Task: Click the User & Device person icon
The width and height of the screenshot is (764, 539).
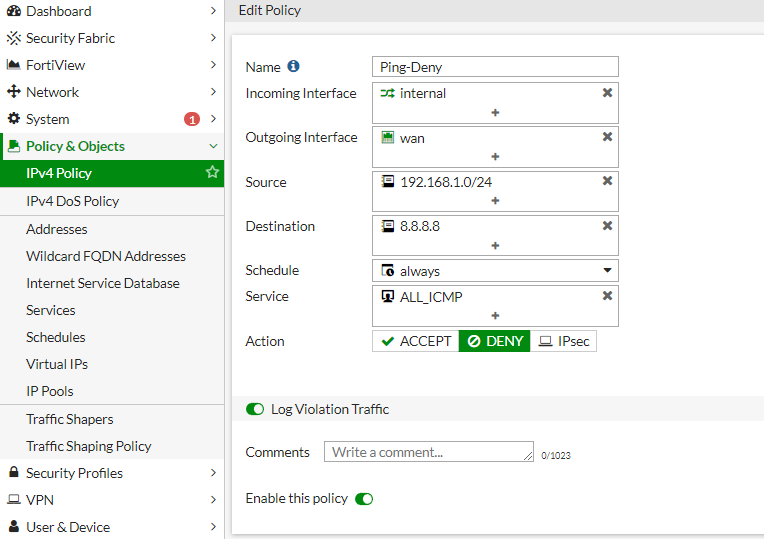Action: coord(14,526)
